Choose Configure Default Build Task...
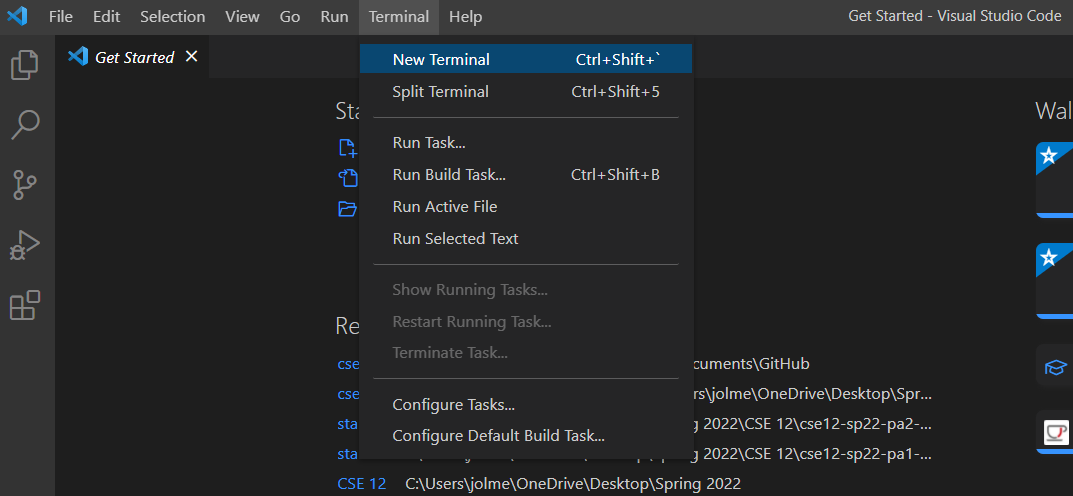The height and width of the screenshot is (496, 1073). click(x=498, y=436)
